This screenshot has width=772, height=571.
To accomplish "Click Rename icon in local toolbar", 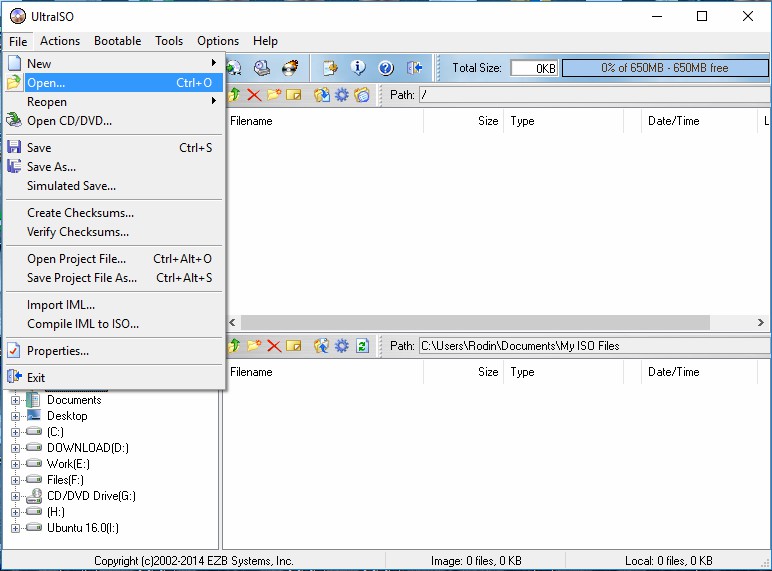I will click(293, 346).
